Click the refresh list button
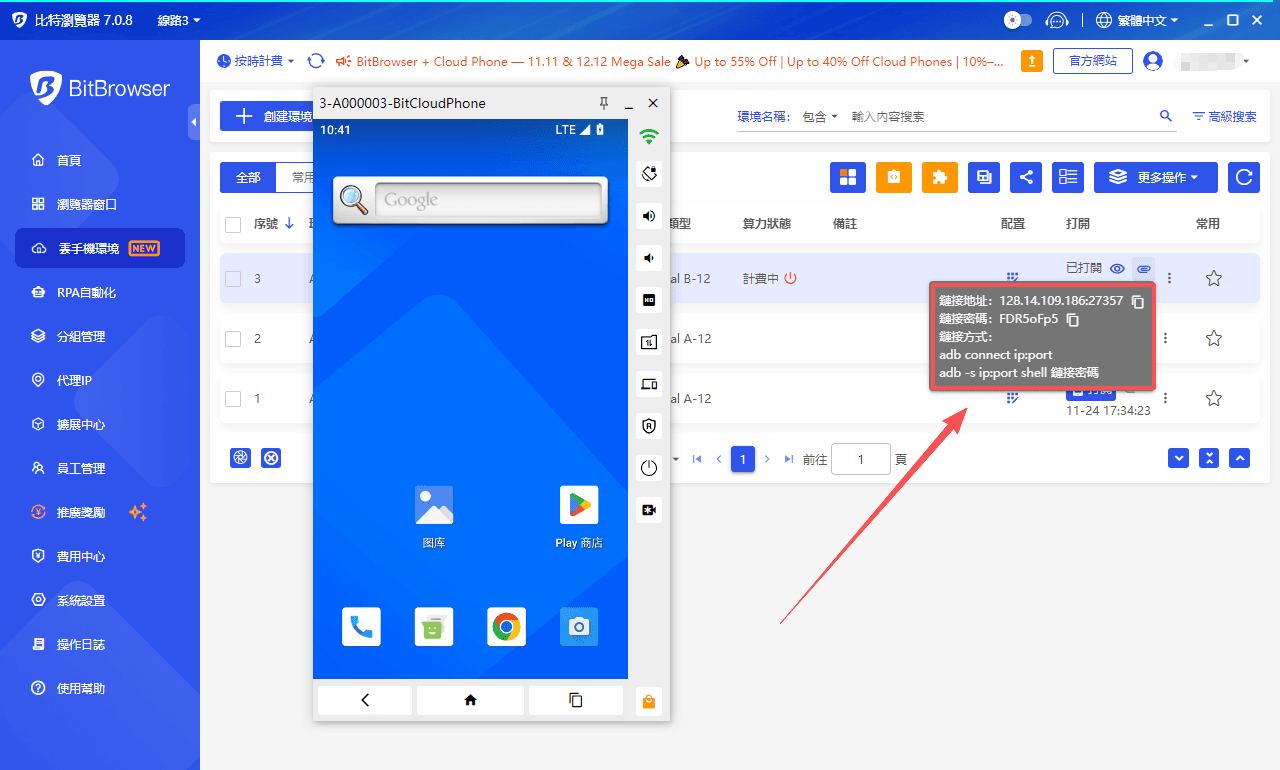The image size is (1280, 770). 1244,177
